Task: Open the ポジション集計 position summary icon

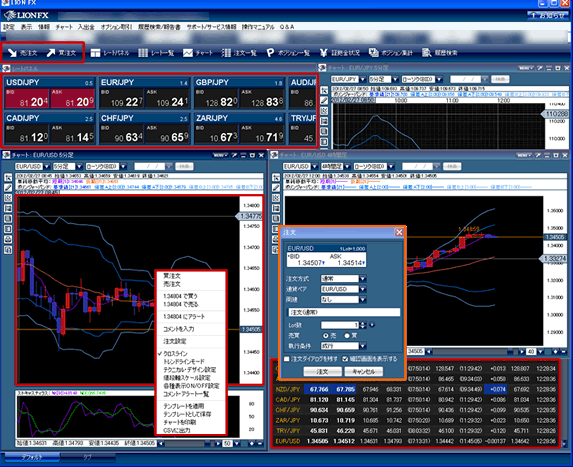Action: tap(391, 53)
